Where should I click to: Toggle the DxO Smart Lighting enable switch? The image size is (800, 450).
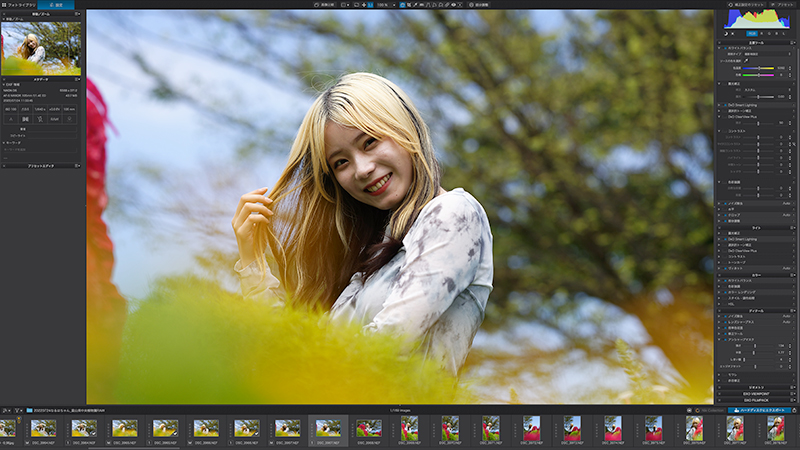pyautogui.click(x=726, y=105)
